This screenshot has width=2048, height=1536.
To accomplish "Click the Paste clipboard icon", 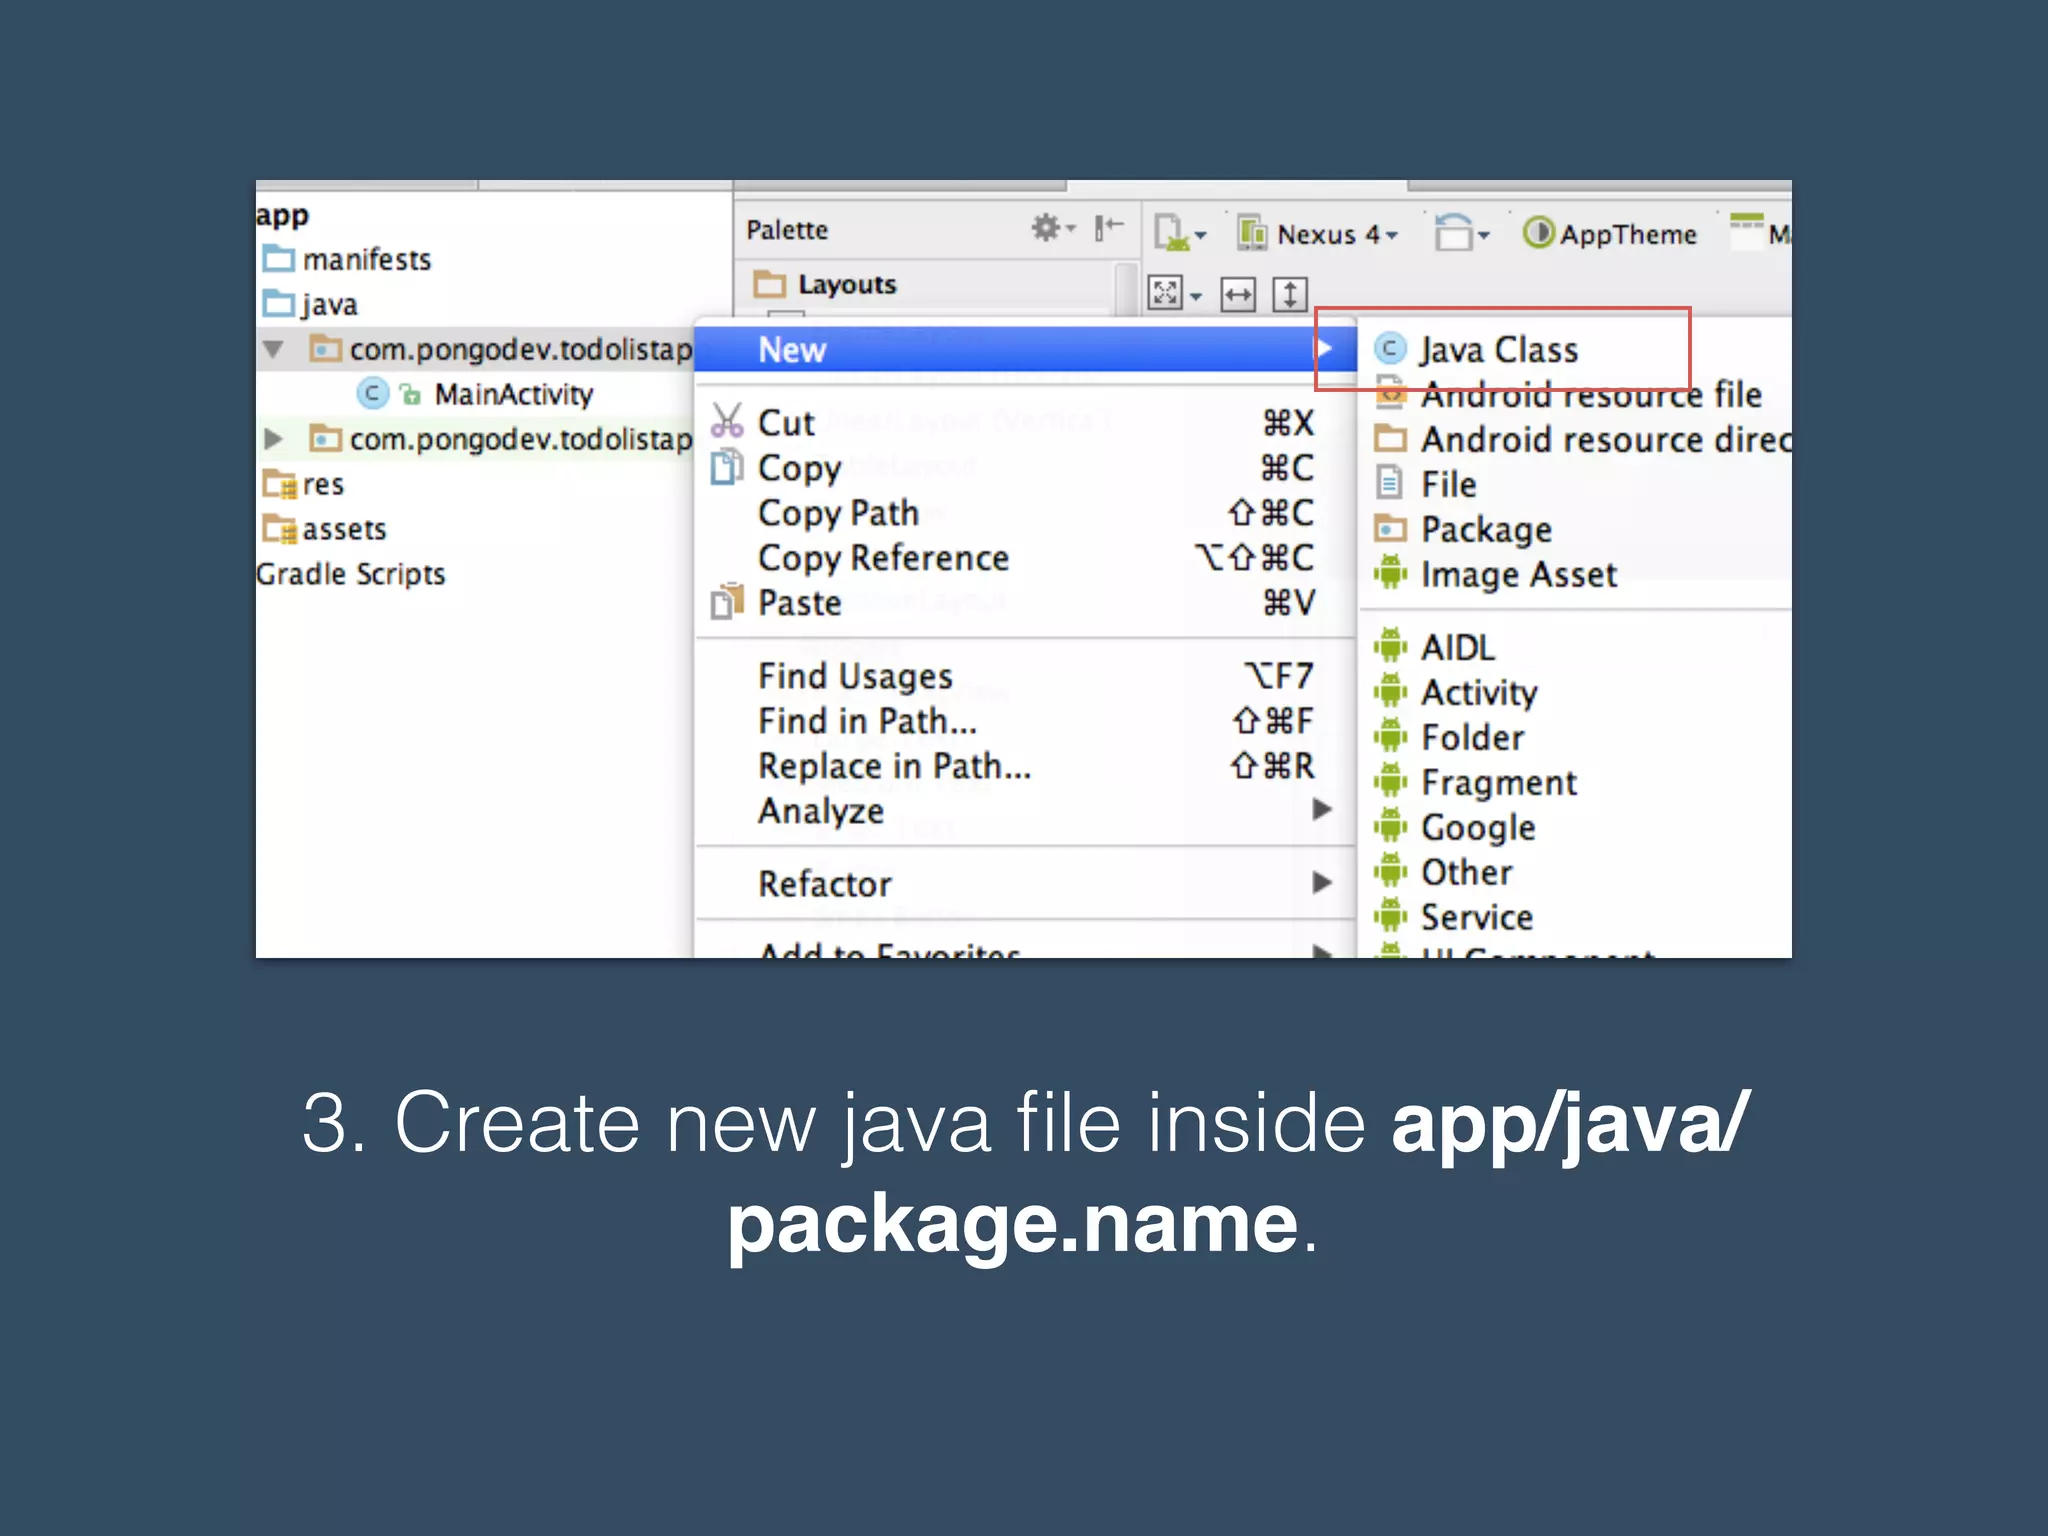I will click(x=727, y=601).
